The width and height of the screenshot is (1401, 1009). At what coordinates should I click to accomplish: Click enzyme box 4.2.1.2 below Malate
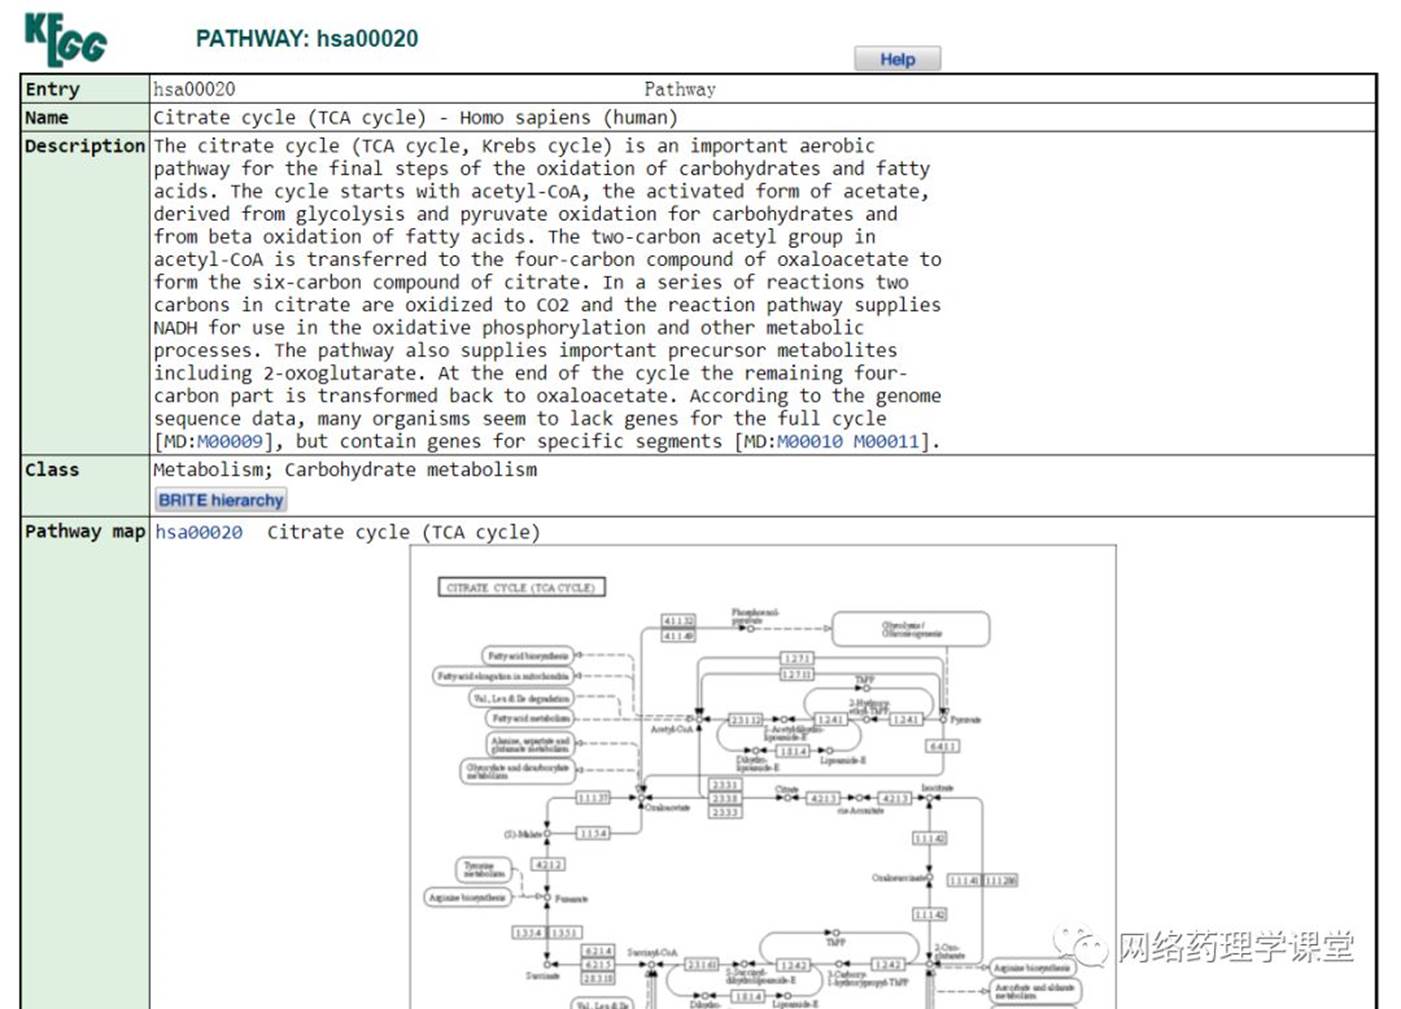[x=548, y=864]
